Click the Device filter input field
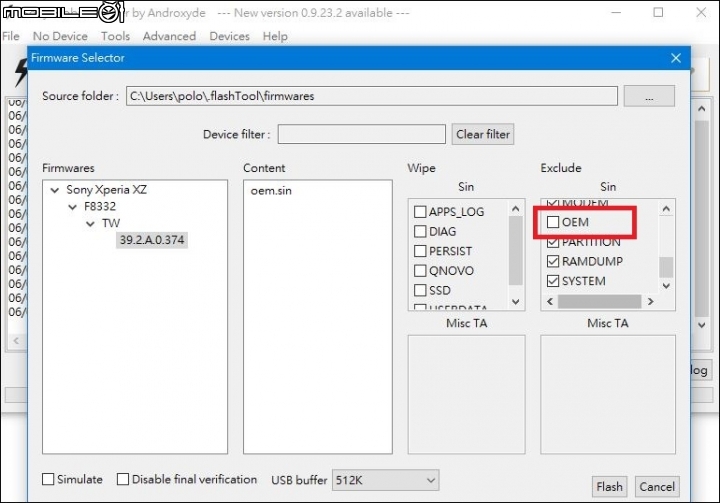The image size is (720, 503). (x=361, y=134)
